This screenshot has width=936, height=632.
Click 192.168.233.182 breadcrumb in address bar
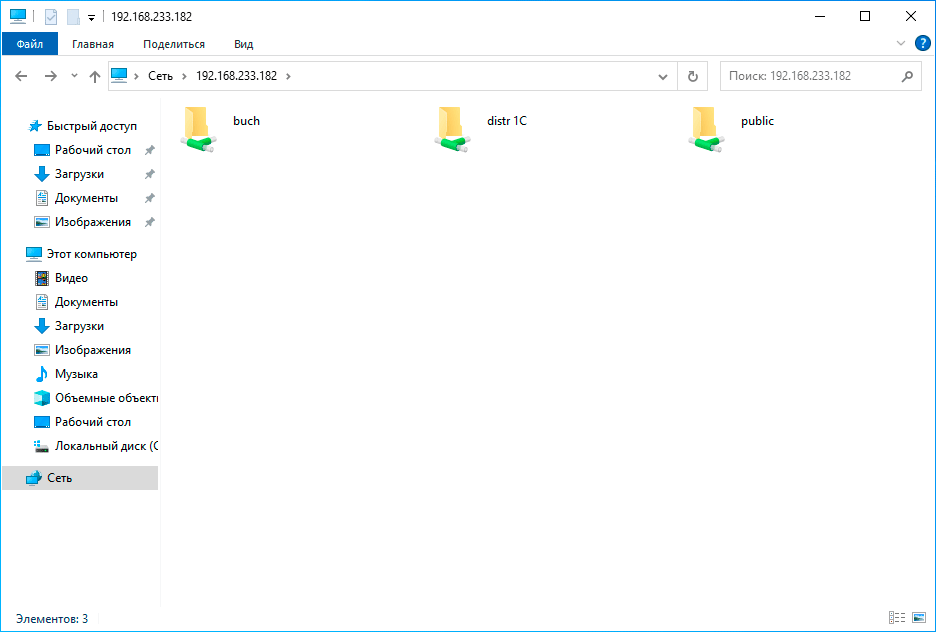(236, 76)
